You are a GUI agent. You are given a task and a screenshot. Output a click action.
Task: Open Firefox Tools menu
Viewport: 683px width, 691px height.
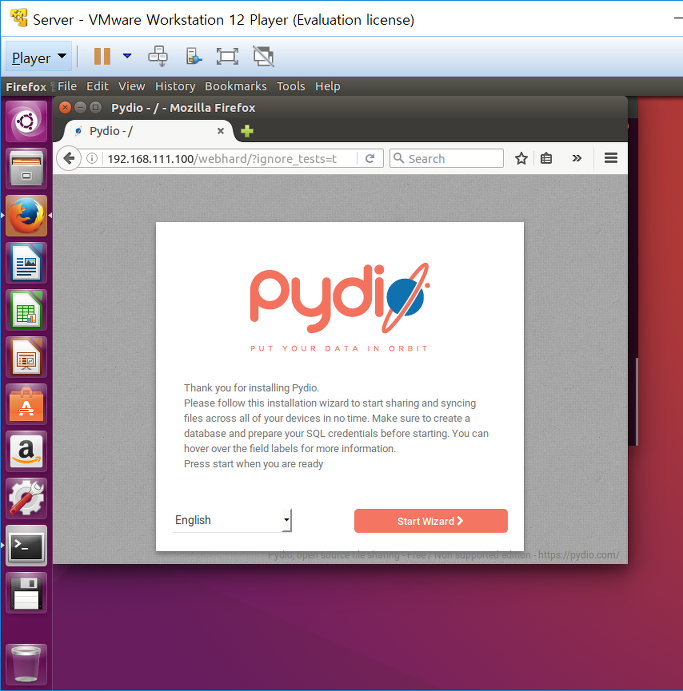[x=291, y=86]
